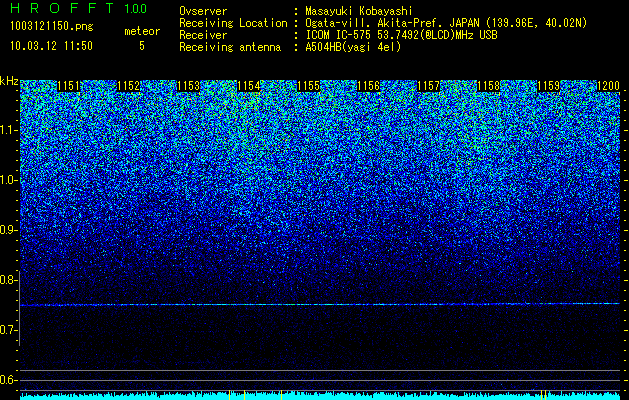Click the Receiver field label
Viewport: 629px width, 400px height.
(203, 35)
